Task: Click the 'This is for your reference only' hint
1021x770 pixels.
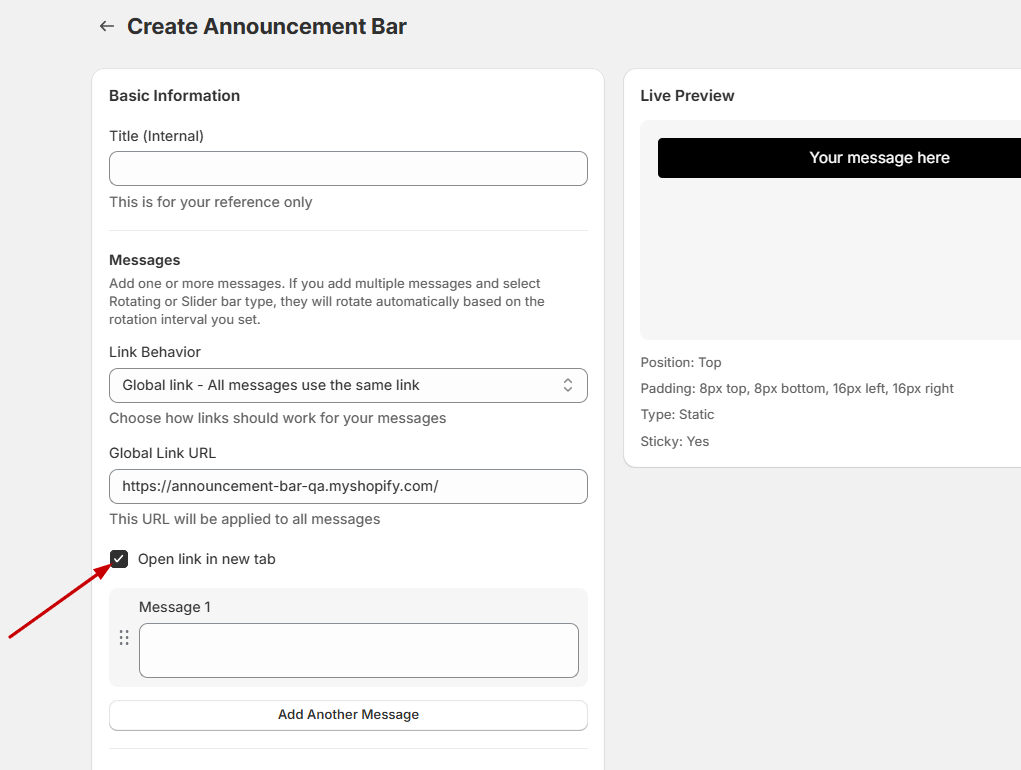Action: (x=210, y=202)
